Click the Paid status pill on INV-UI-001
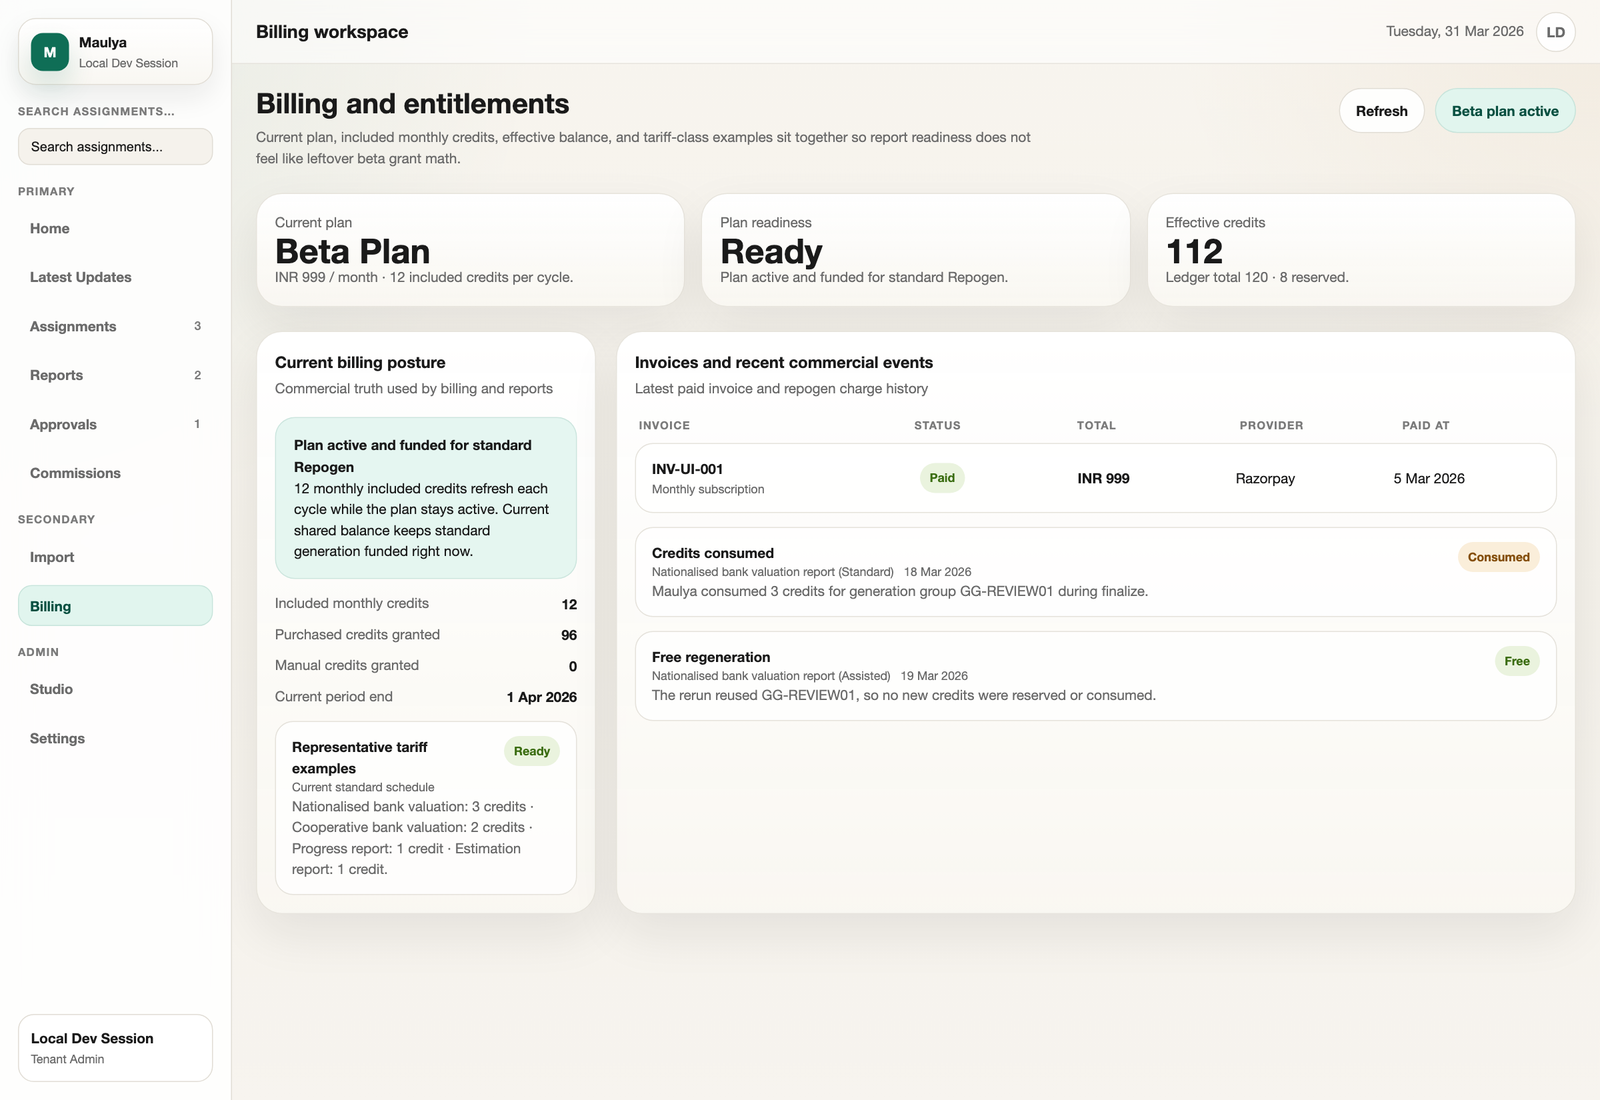 pyautogui.click(x=941, y=478)
